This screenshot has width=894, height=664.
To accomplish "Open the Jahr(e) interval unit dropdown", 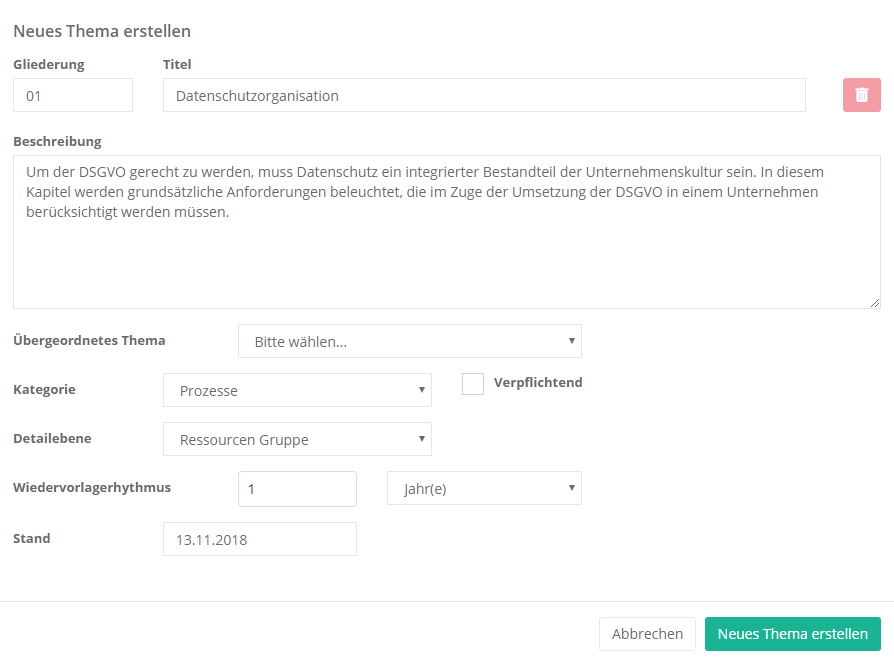I will 484,488.
